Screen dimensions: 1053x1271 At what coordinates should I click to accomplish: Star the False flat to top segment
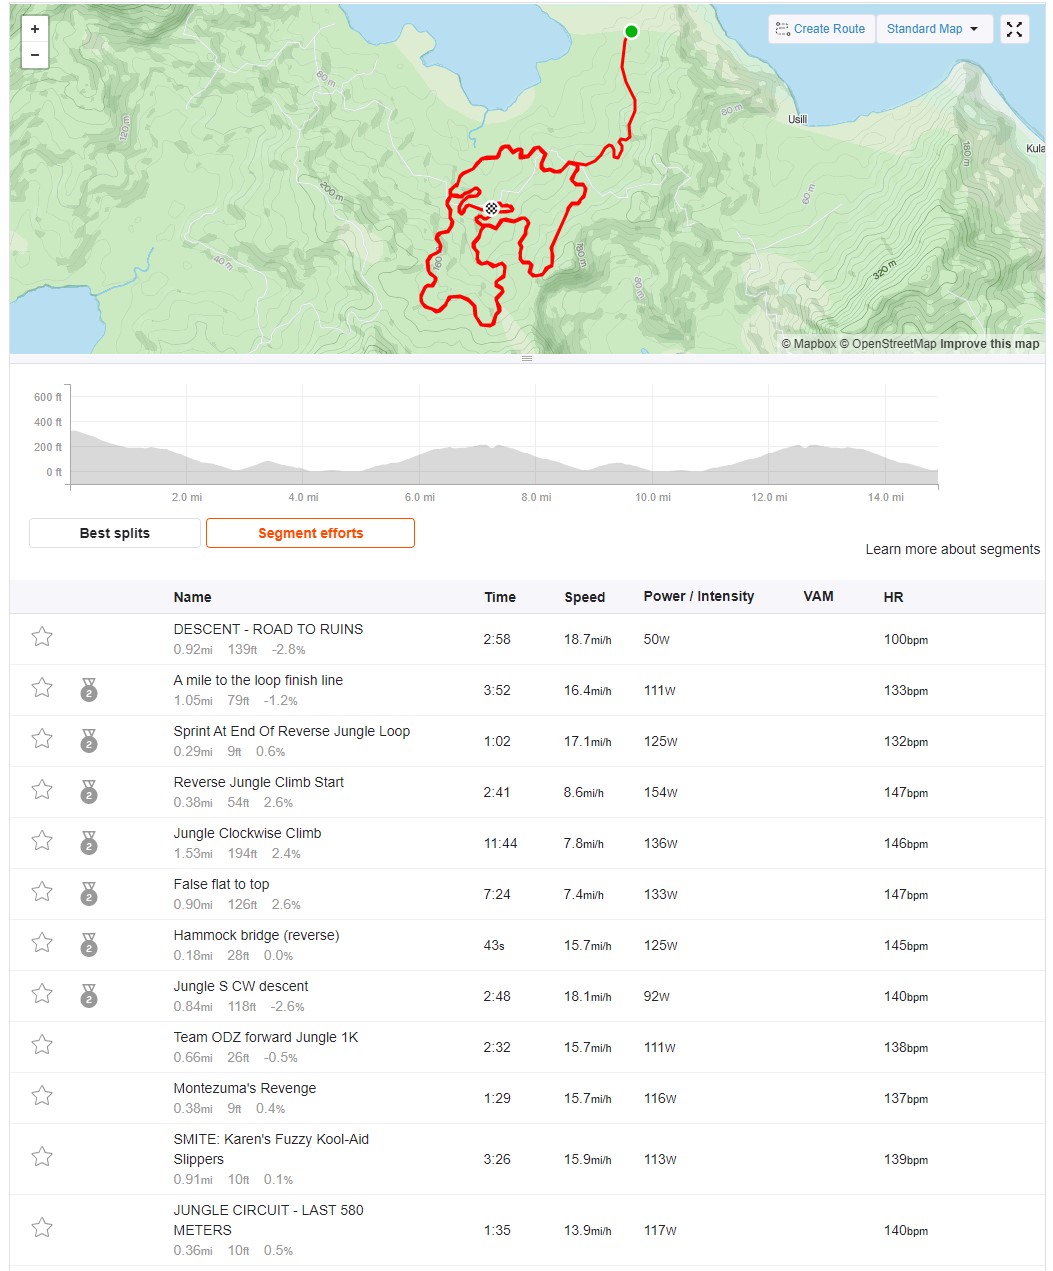42,892
